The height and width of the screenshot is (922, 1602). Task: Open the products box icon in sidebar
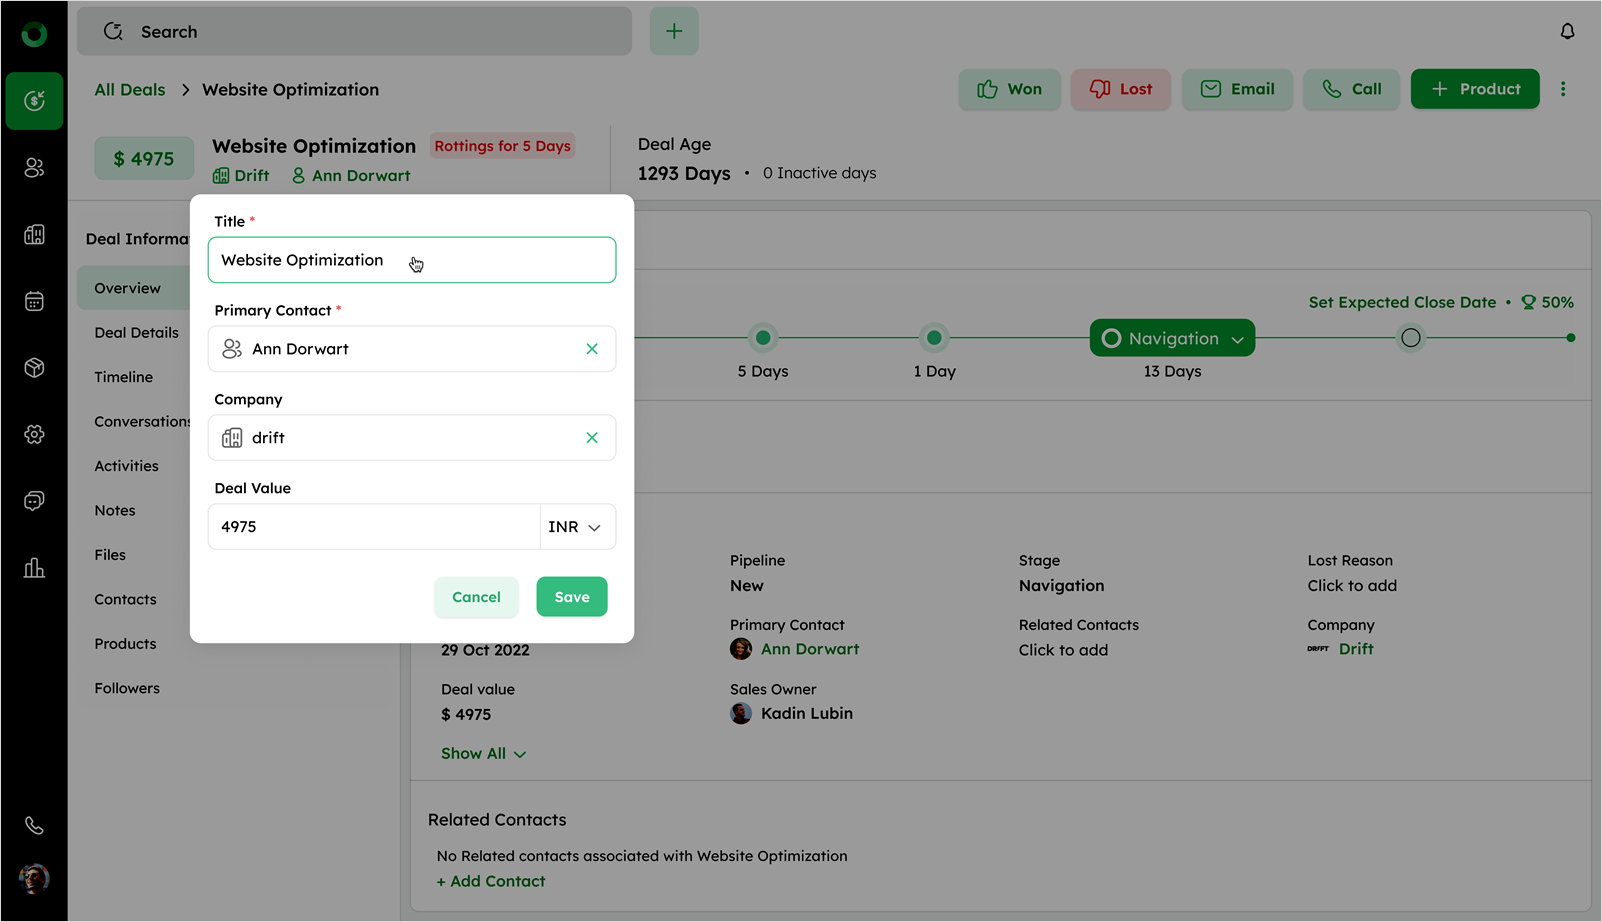pyautogui.click(x=34, y=368)
